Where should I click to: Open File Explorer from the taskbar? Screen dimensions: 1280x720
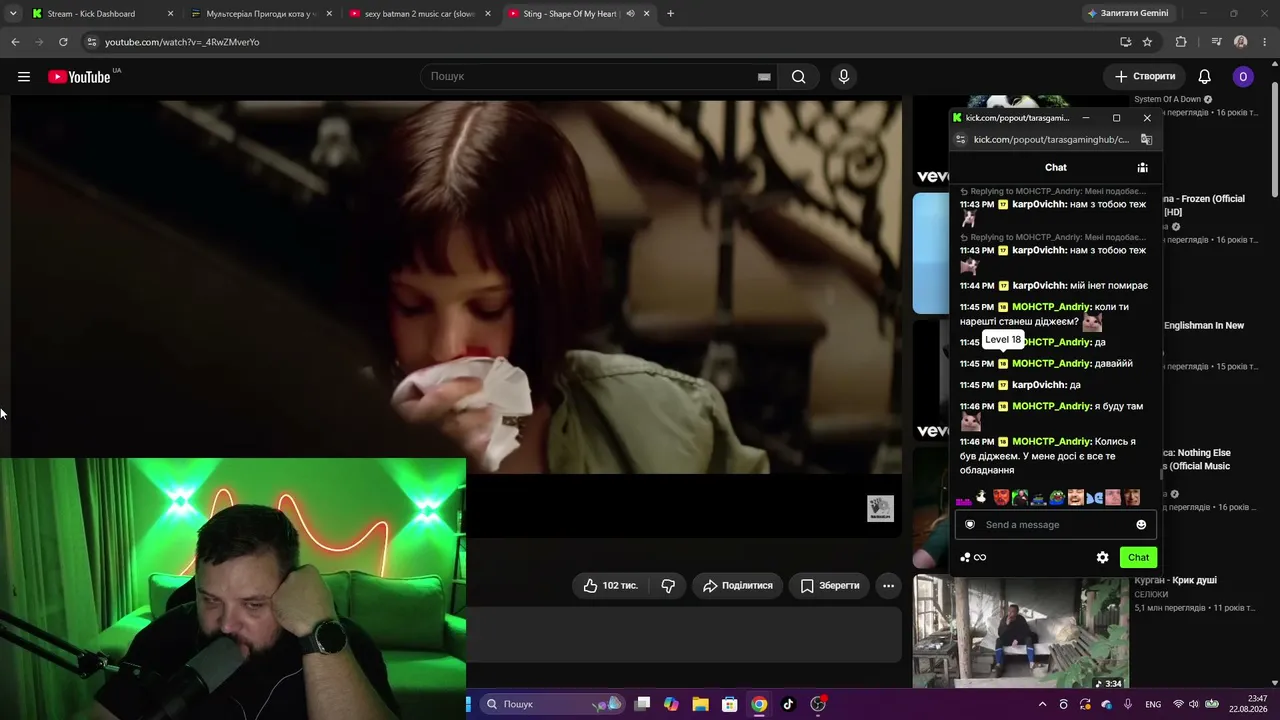click(x=700, y=704)
